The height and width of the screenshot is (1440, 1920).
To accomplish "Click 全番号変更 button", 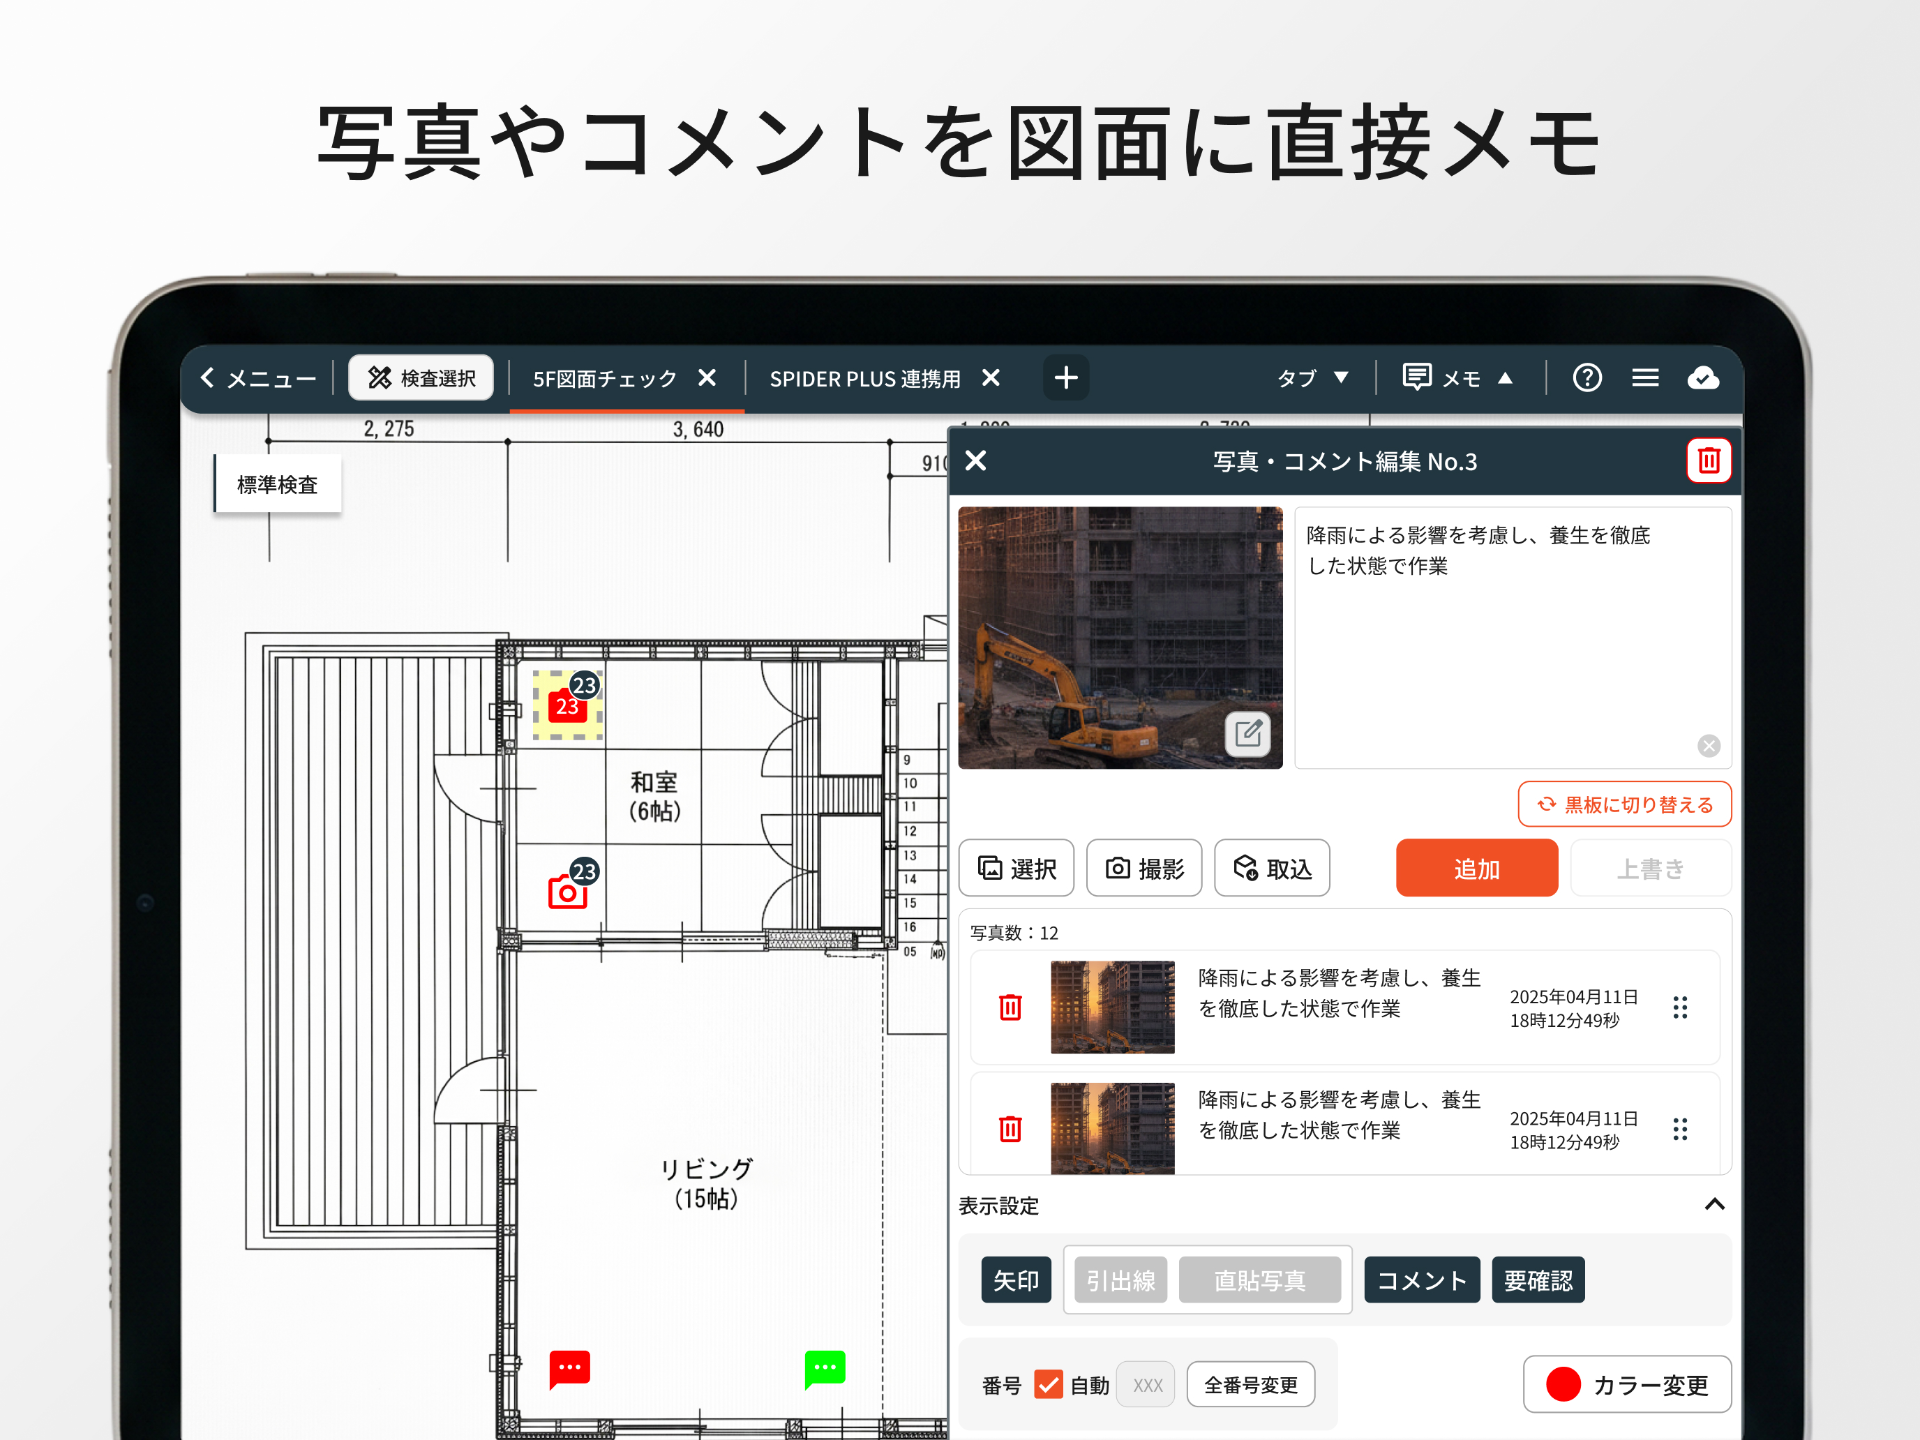I will coord(1251,1385).
